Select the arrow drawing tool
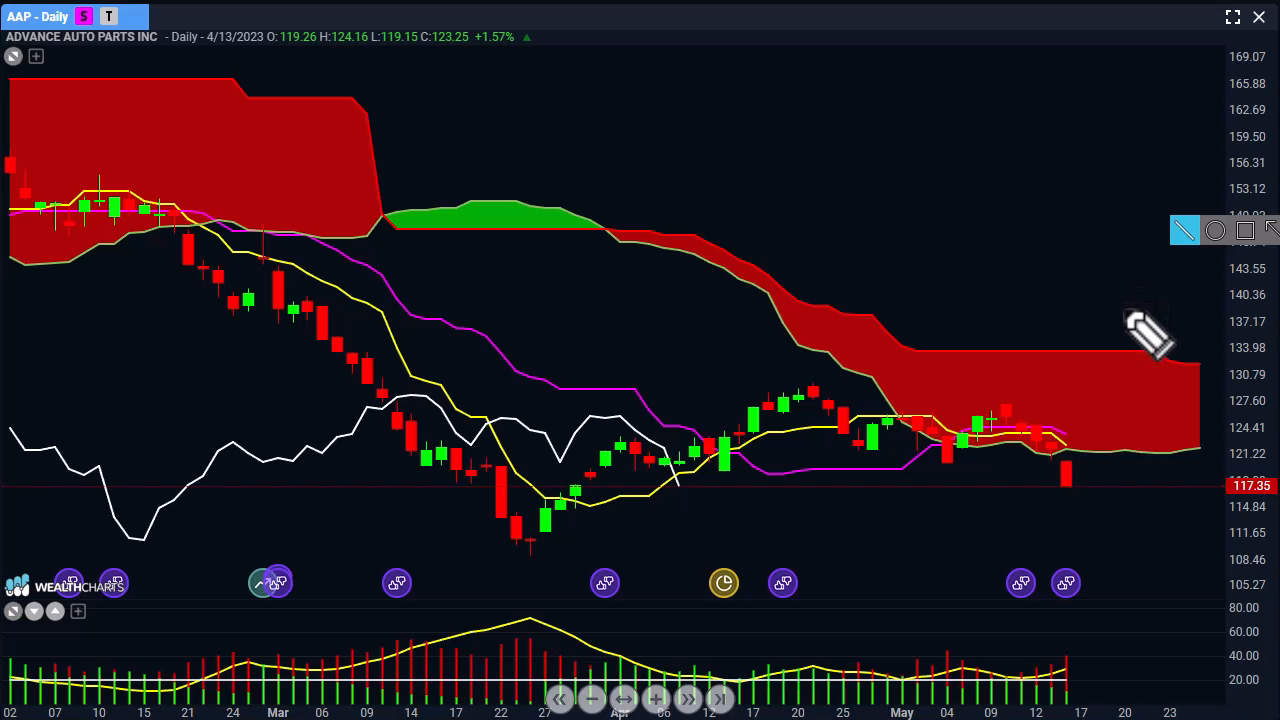 [1271, 231]
